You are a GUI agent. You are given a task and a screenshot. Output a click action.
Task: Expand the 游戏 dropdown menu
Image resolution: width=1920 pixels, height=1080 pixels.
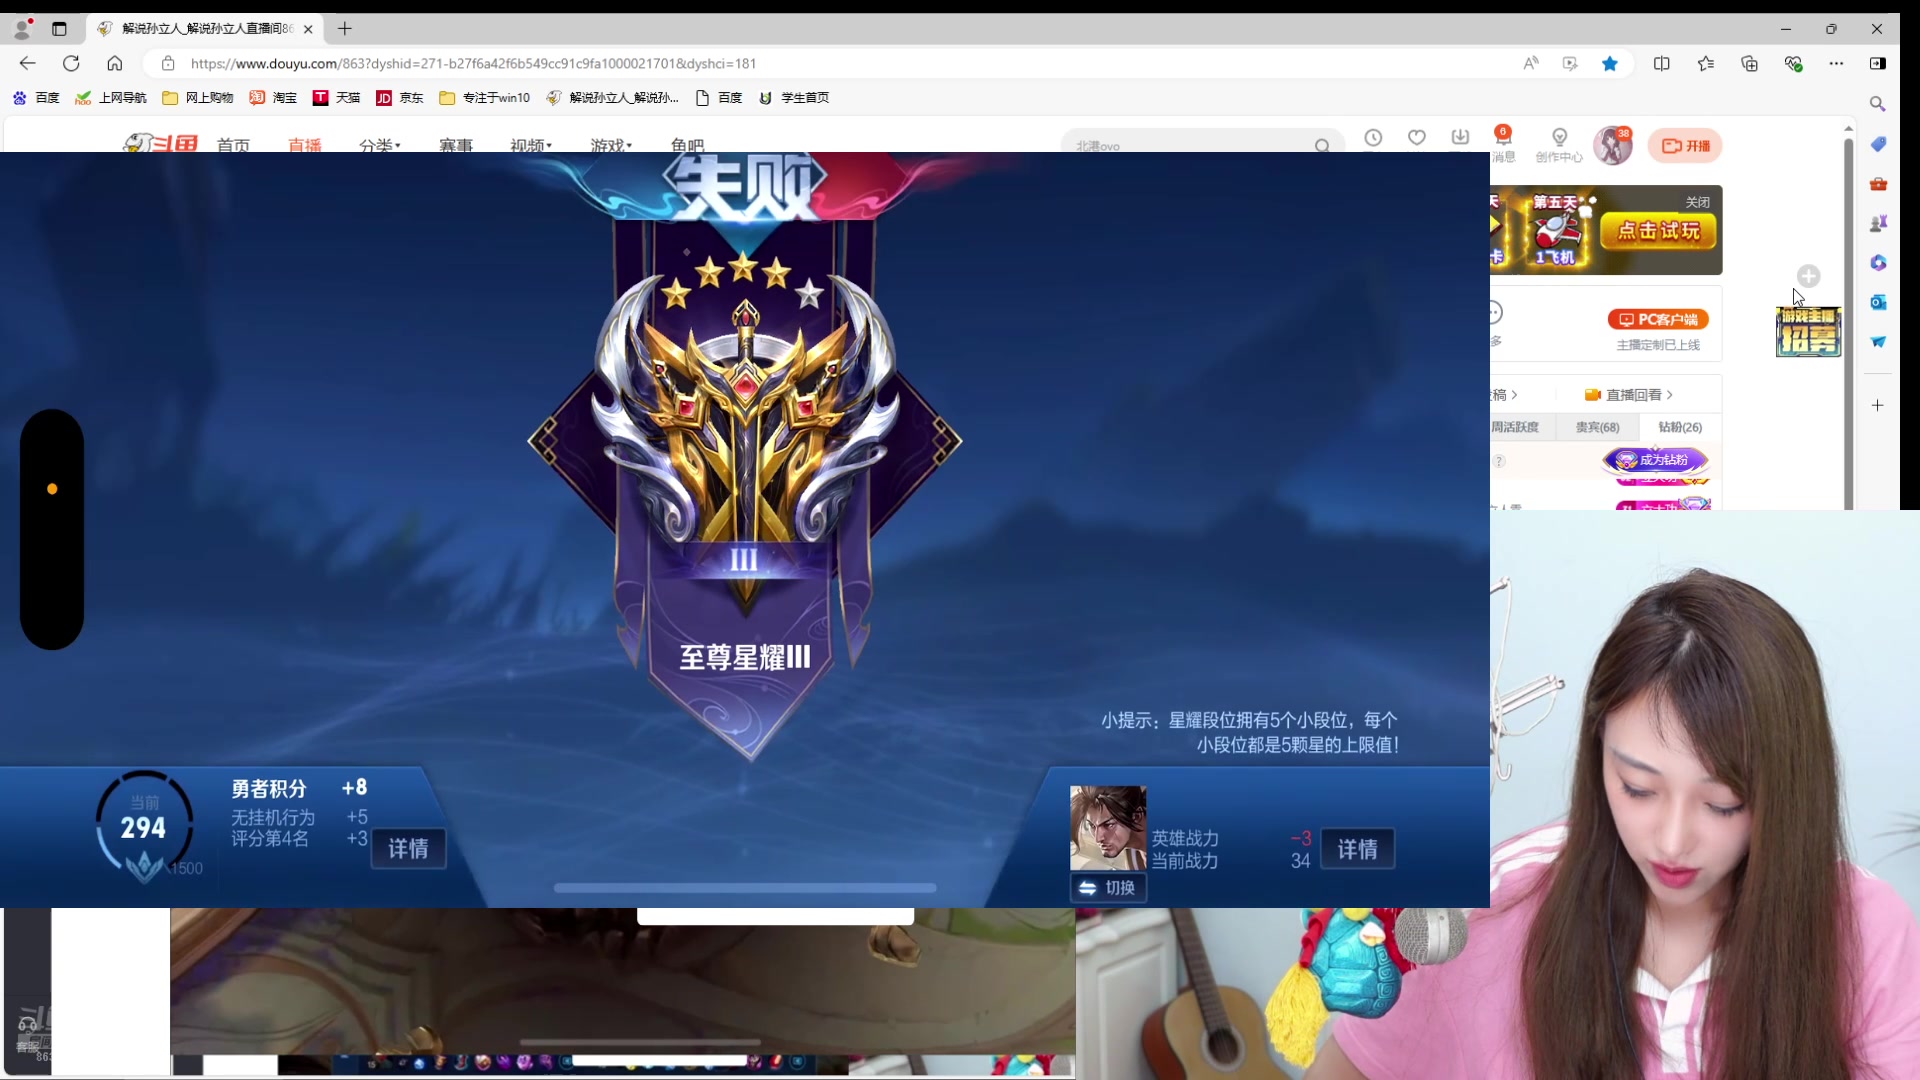(611, 146)
